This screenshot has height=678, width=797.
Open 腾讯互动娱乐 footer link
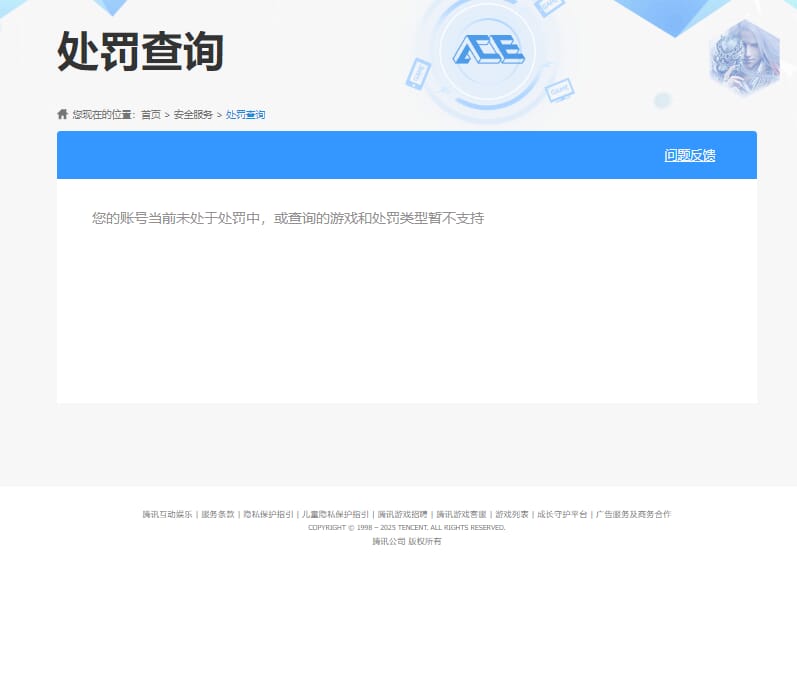(167, 514)
